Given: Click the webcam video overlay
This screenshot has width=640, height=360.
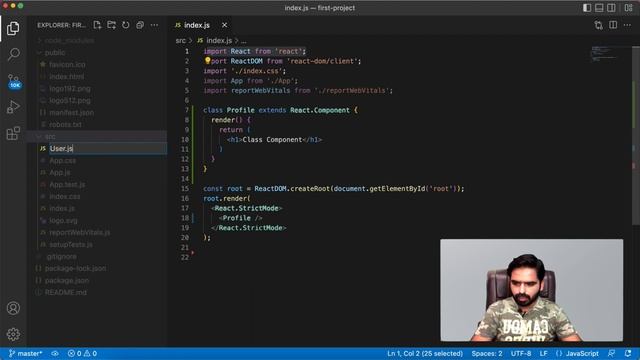Looking at the screenshot, I should pyautogui.click(x=531, y=290).
